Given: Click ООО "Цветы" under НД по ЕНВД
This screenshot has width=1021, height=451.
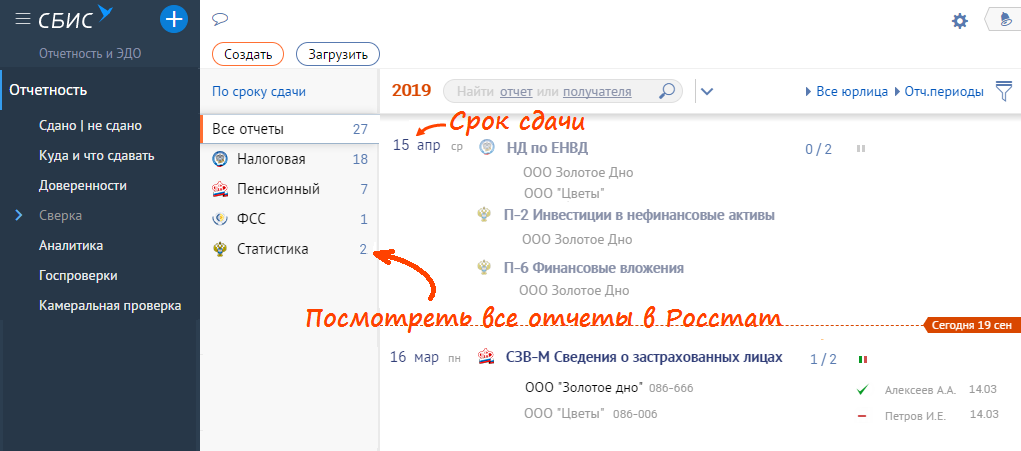Looking at the screenshot, I should coord(565,193).
